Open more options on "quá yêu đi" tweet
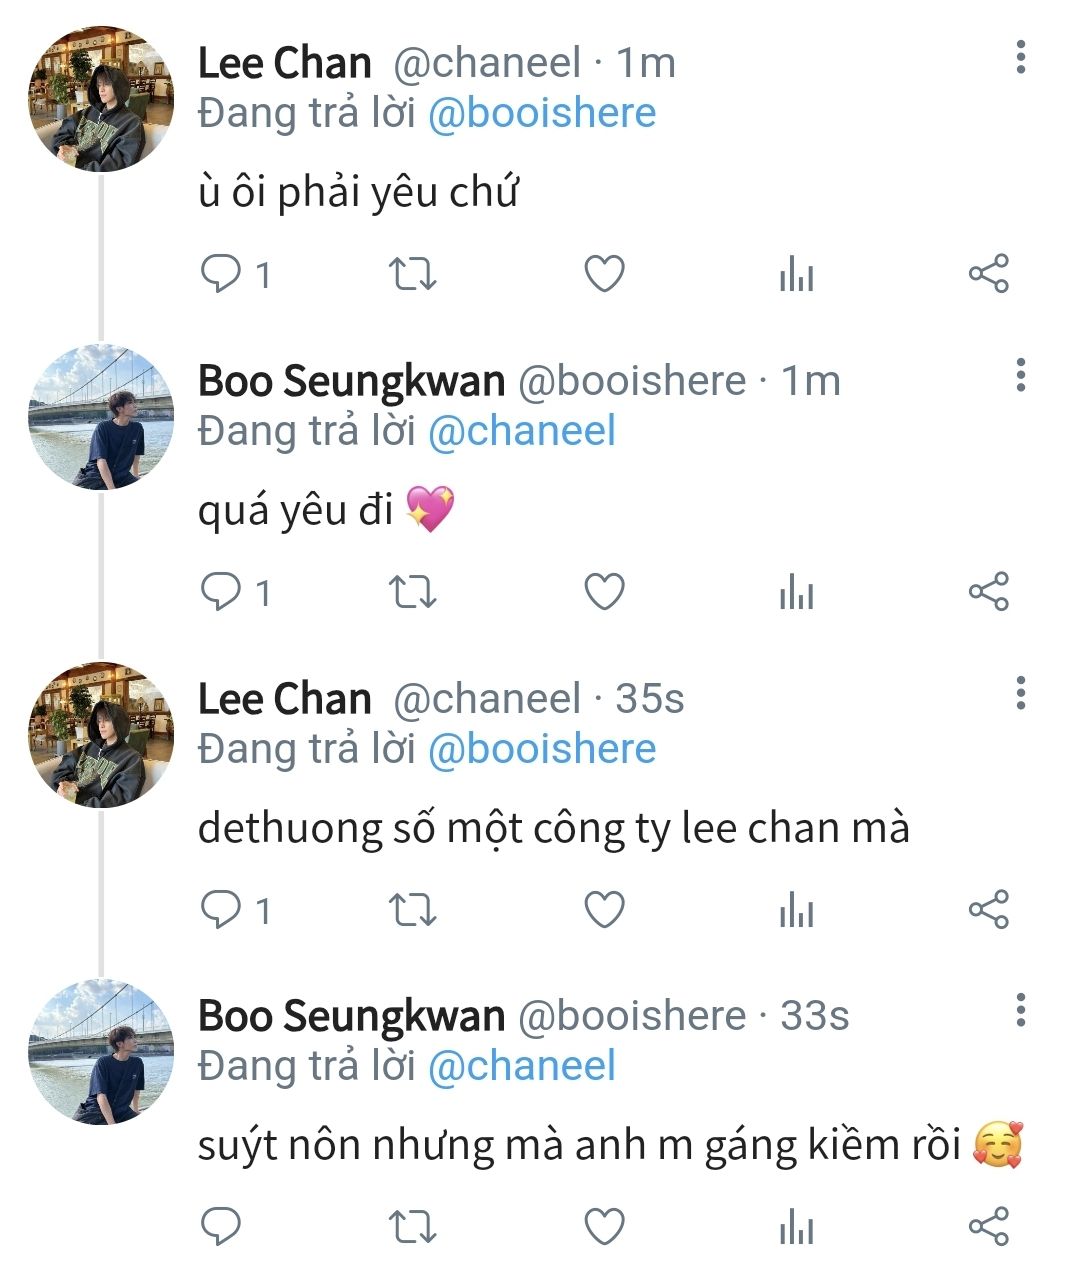The width and height of the screenshot is (1080, 1269). [1020, 375]
